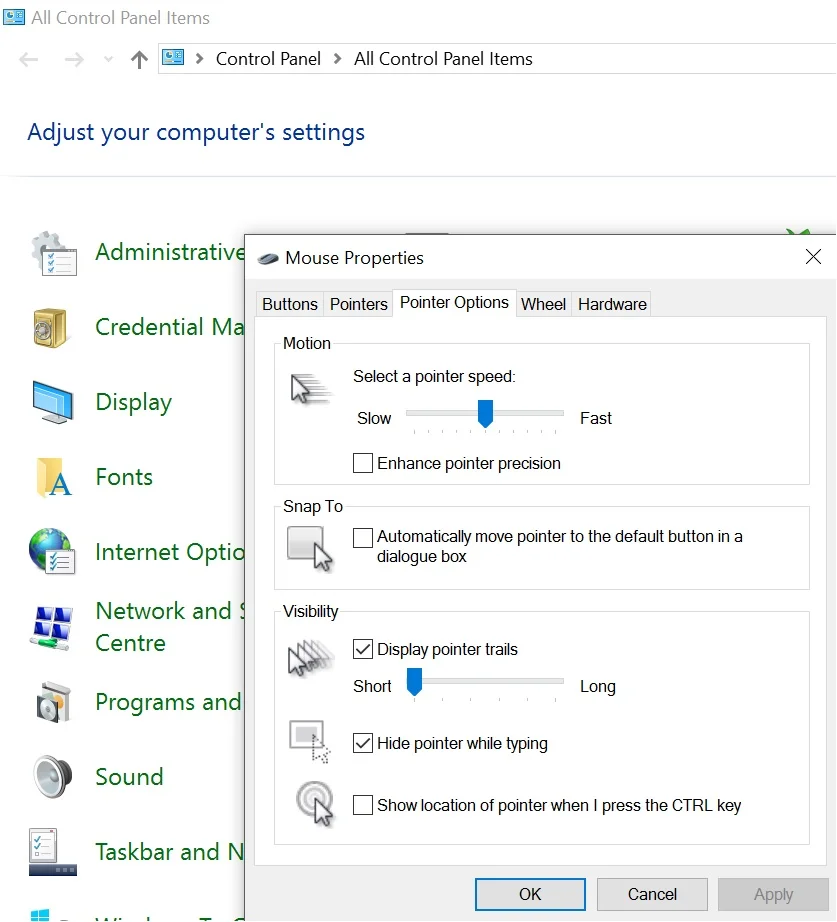Viewport: 837px width, 922px height.
Task: Click the Sound speaker icon
Action: [53, 777]
